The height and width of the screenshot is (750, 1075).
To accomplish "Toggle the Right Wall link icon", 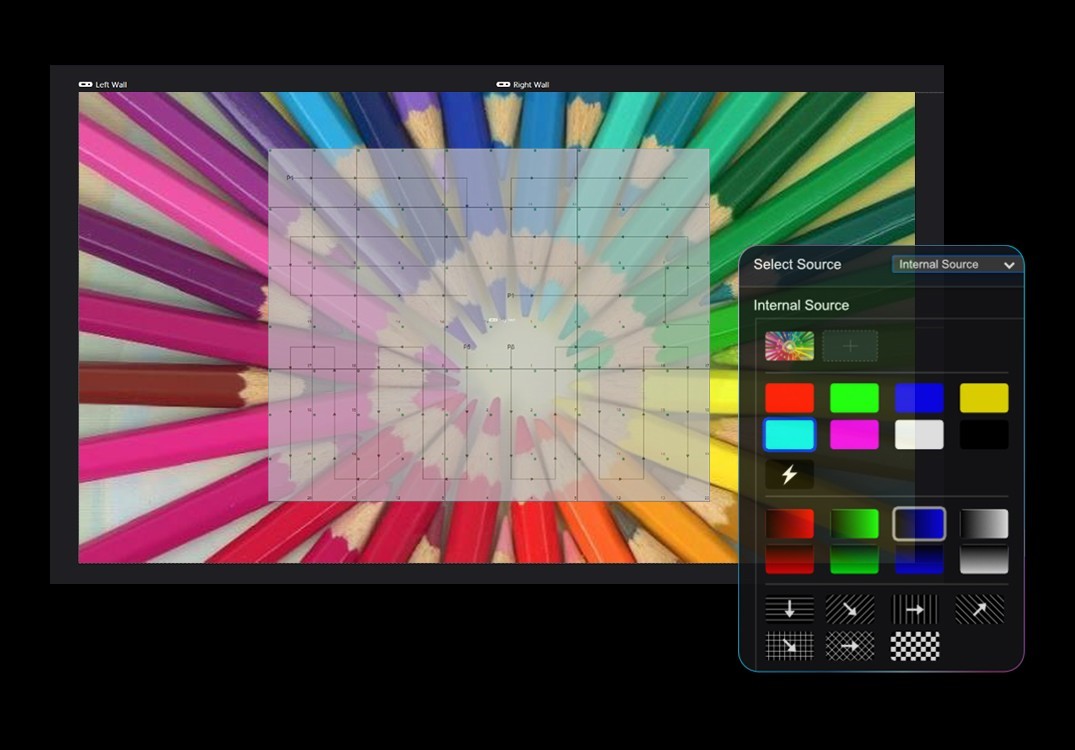I will pos(503,85).
